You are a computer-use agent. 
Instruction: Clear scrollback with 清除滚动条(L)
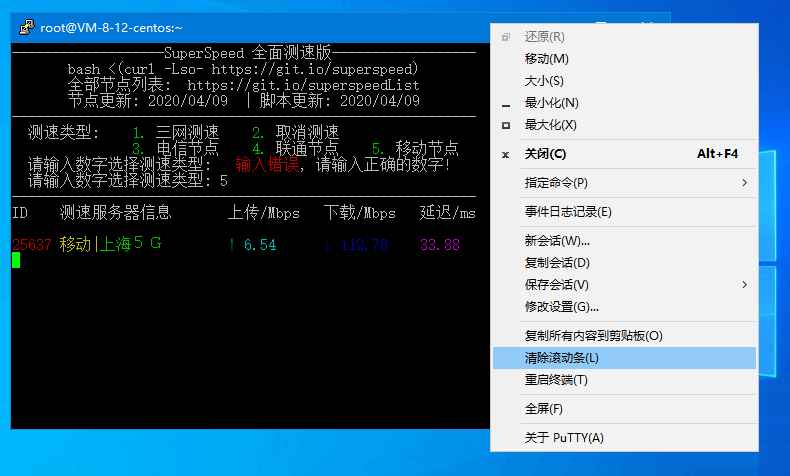561,358
